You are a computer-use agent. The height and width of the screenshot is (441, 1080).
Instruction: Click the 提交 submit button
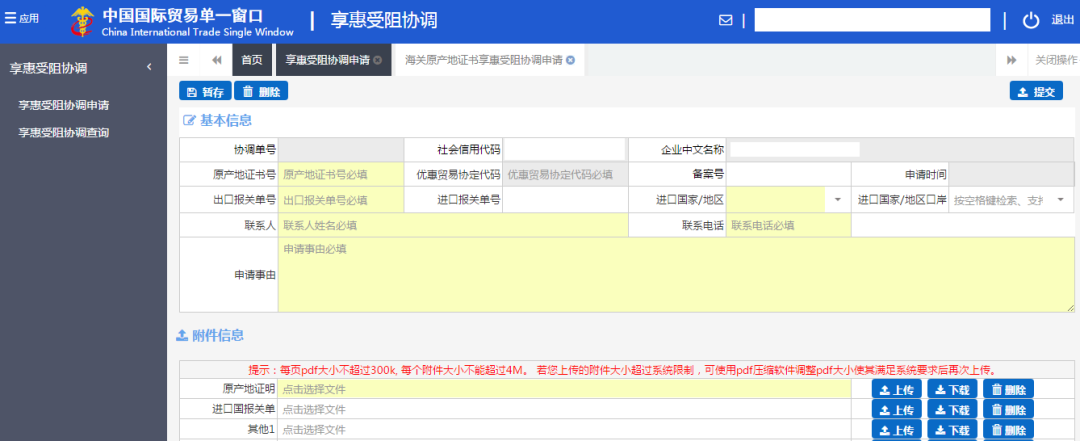click(1035, 91)
